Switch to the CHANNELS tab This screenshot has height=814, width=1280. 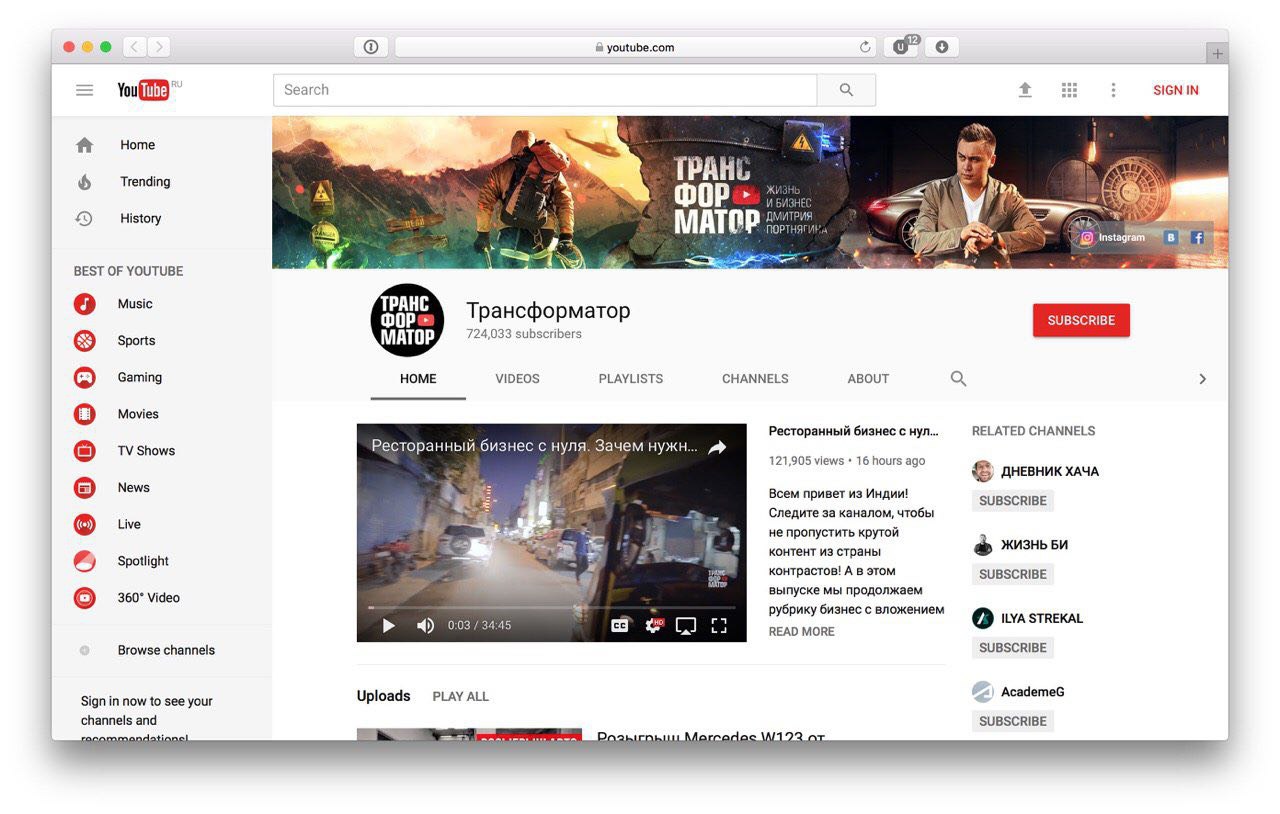pos(755,379)
